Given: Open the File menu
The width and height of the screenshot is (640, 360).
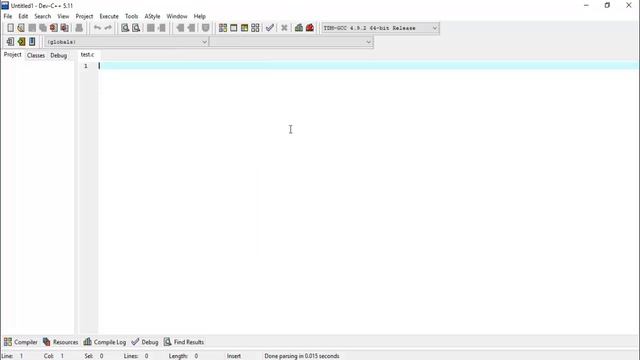Looking at the screenshot, I should 8,16.
